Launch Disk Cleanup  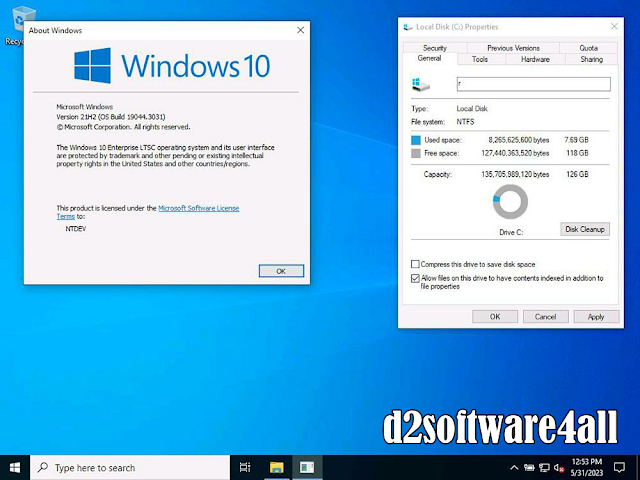585,229
